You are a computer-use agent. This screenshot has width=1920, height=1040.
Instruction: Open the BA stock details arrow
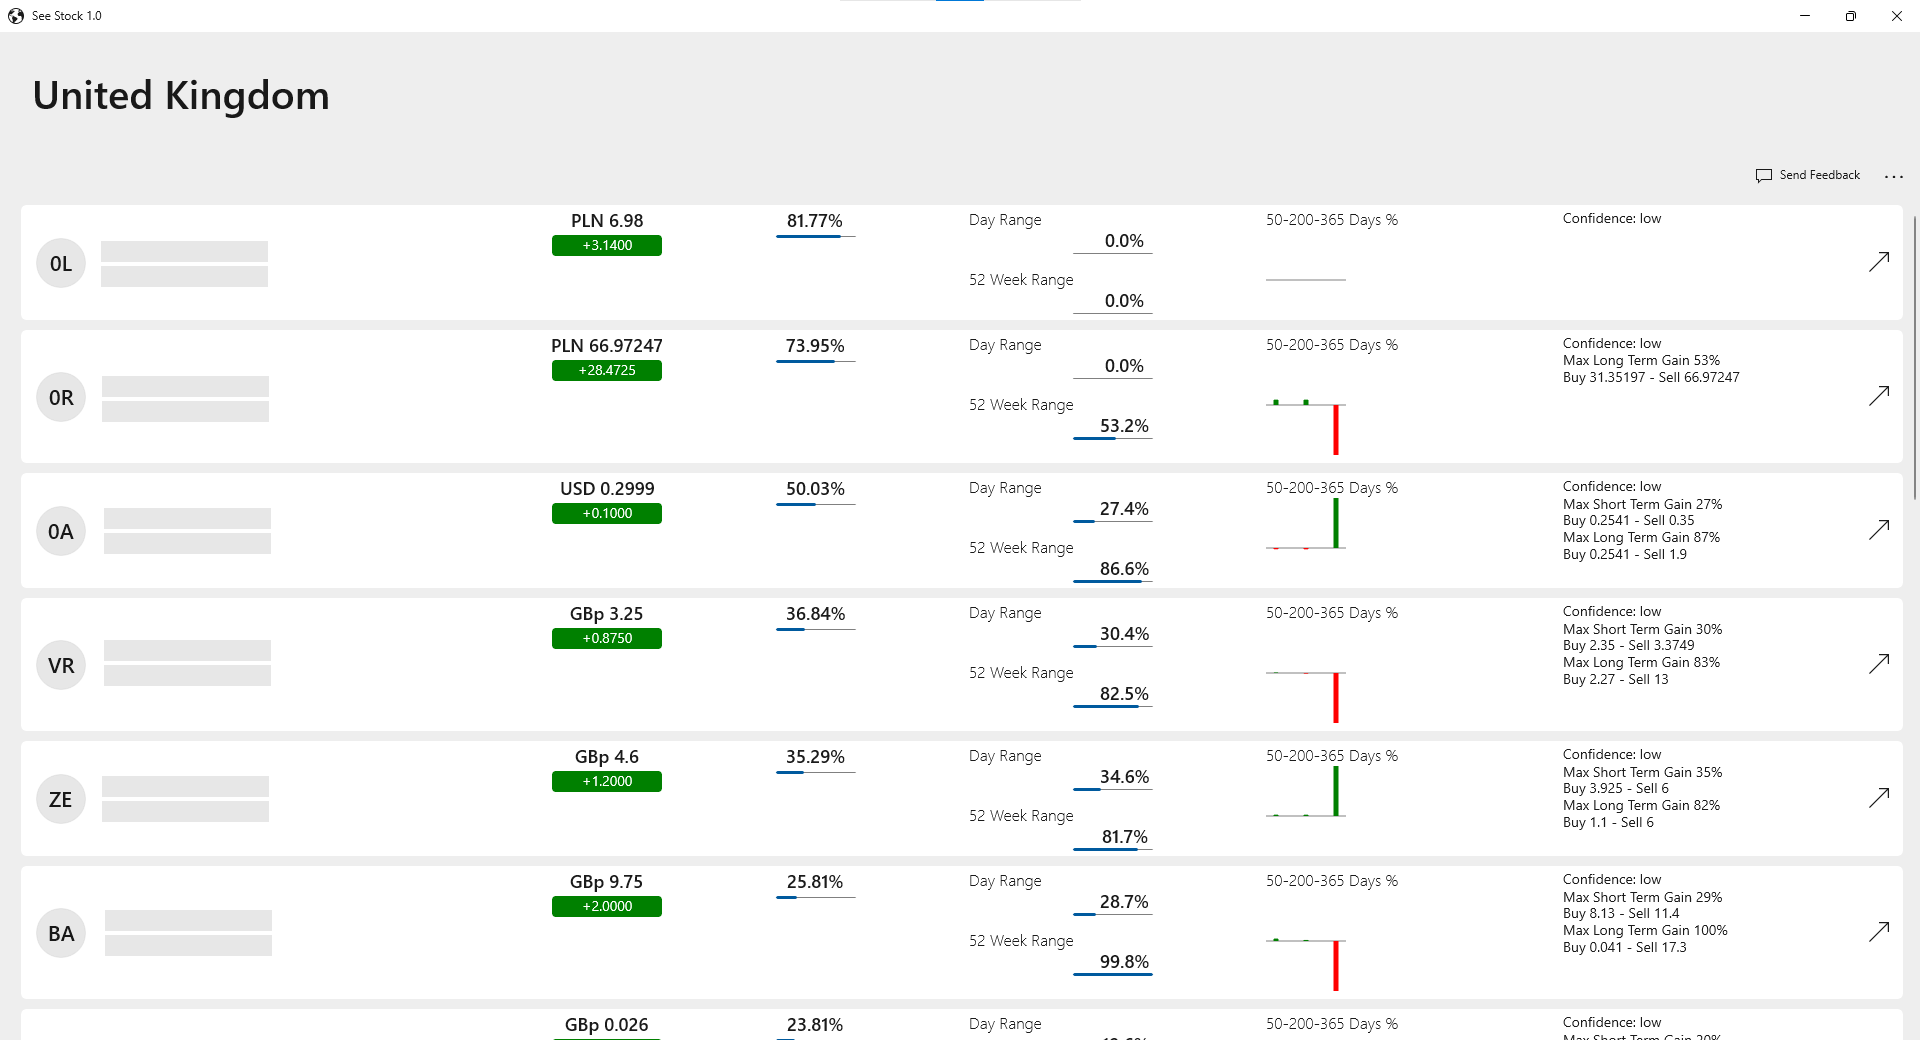point(1879,932)
